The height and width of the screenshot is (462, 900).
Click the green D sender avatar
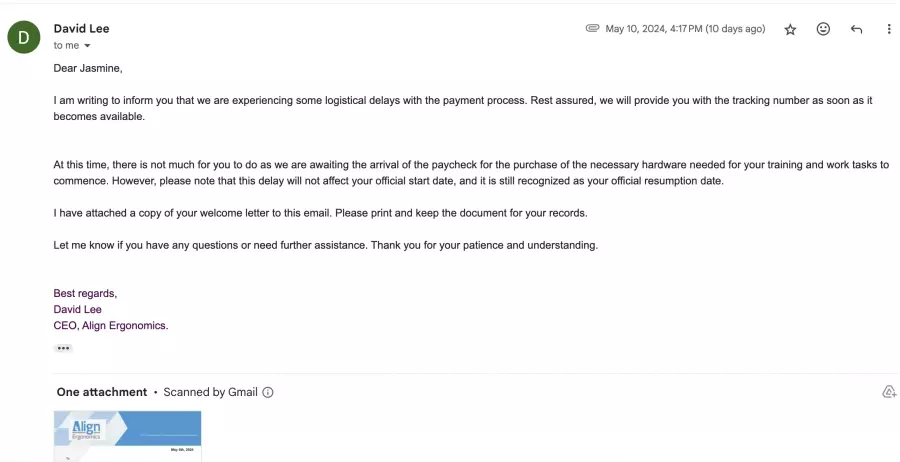tap(24, 37)
